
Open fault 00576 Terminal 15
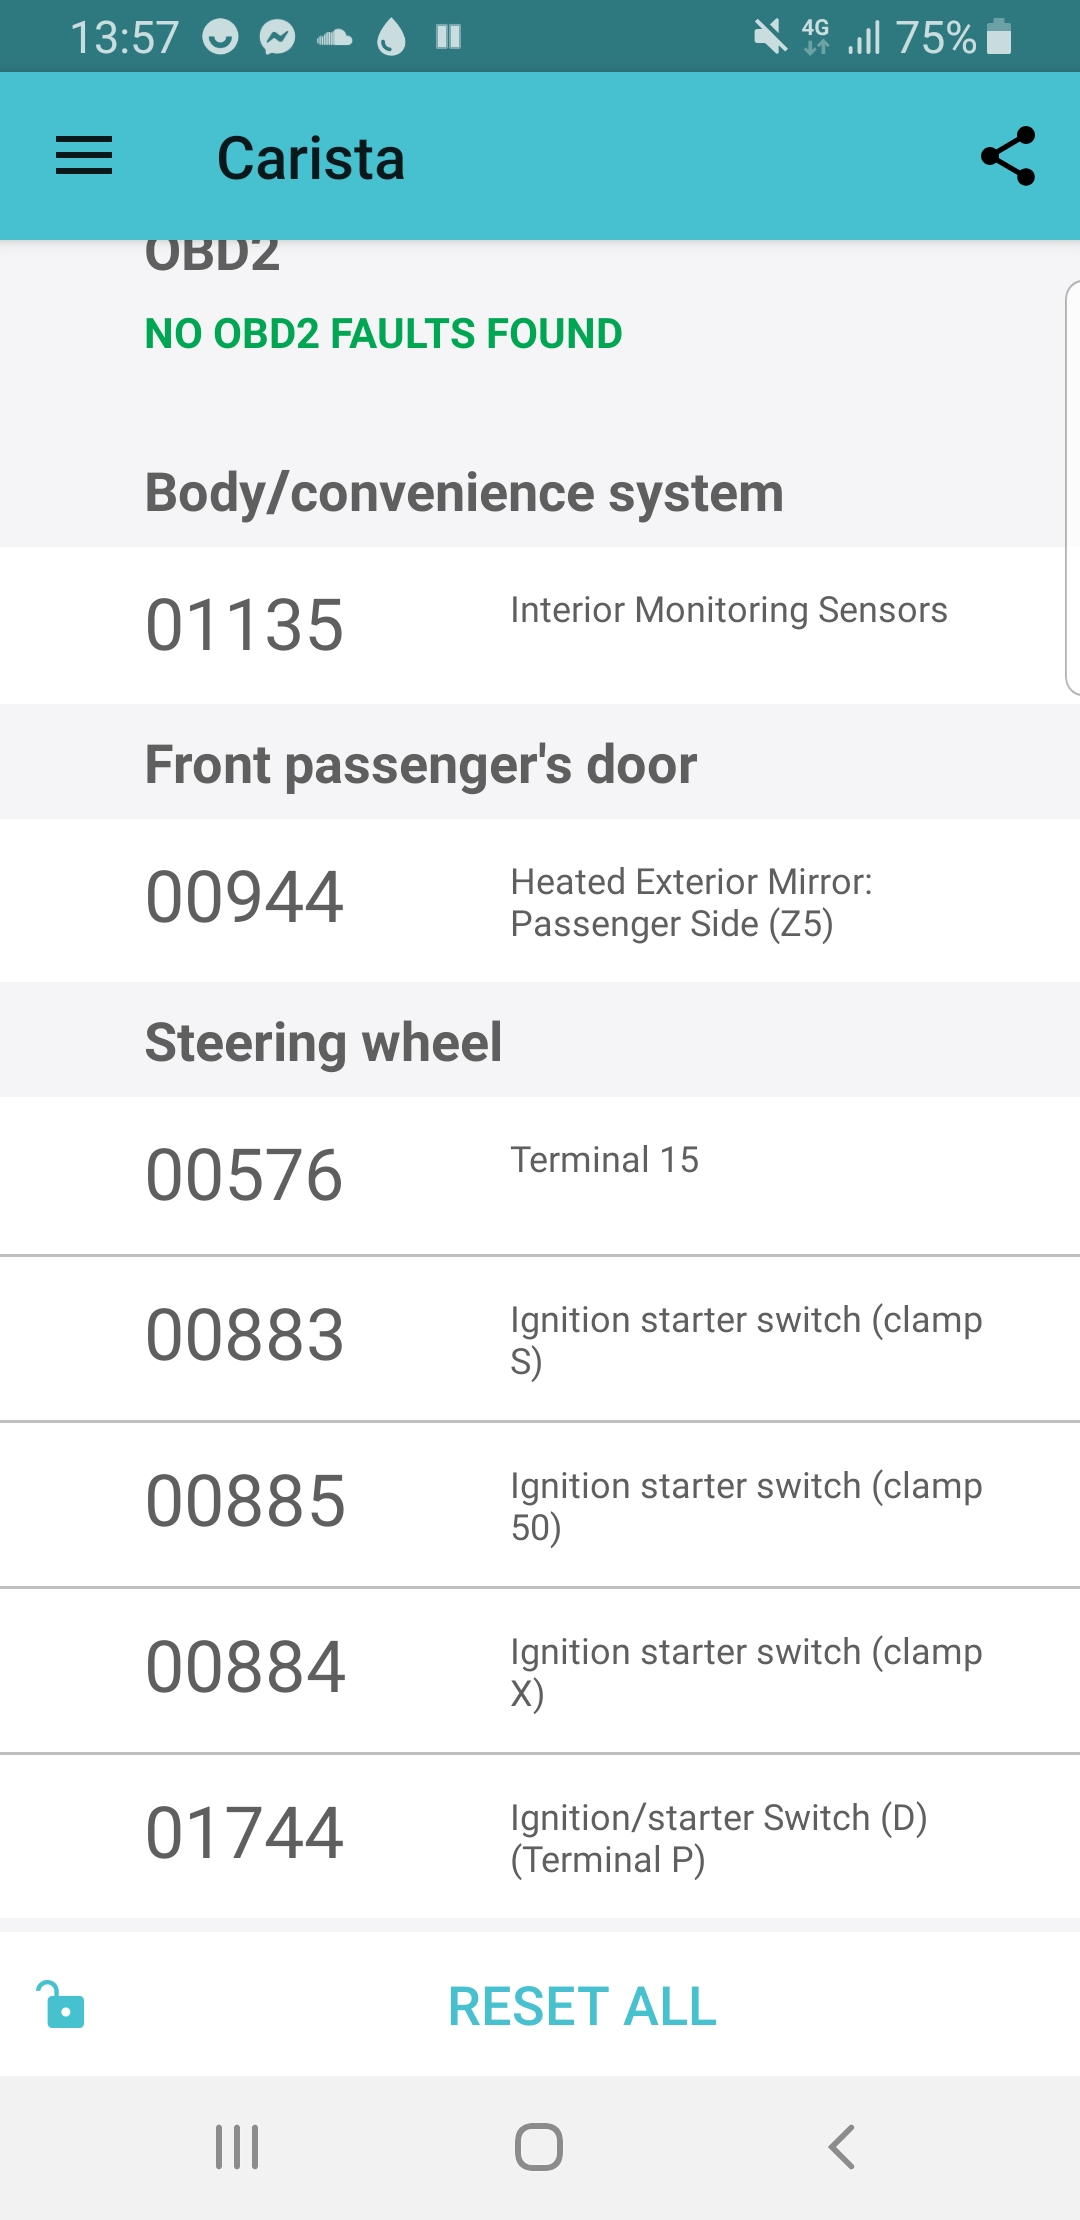[x=540, y=1175]
